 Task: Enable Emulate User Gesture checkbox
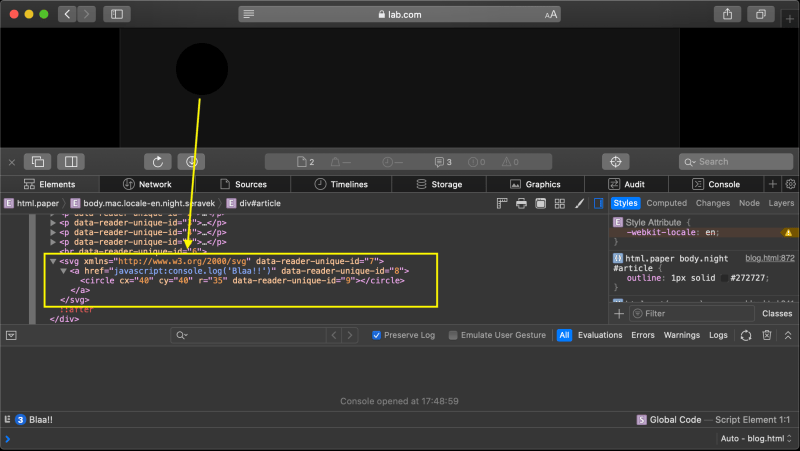453,335
